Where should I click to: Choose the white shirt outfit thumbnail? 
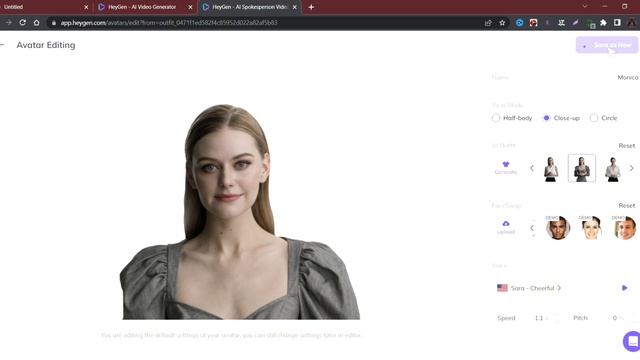point(613,169)
